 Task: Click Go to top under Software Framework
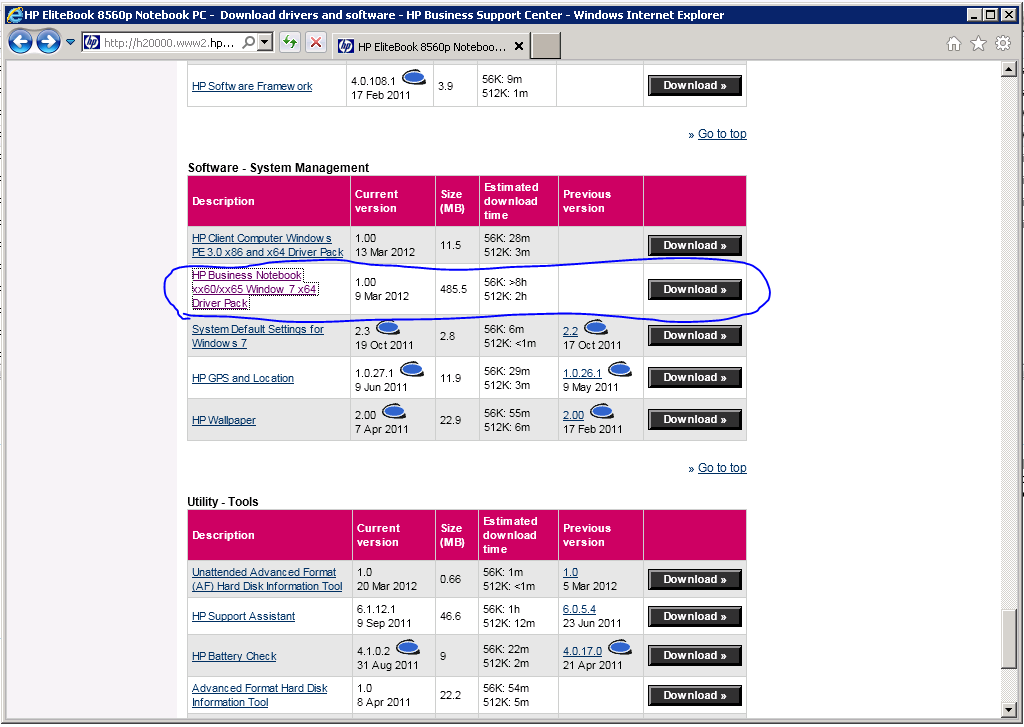point(722,134)
